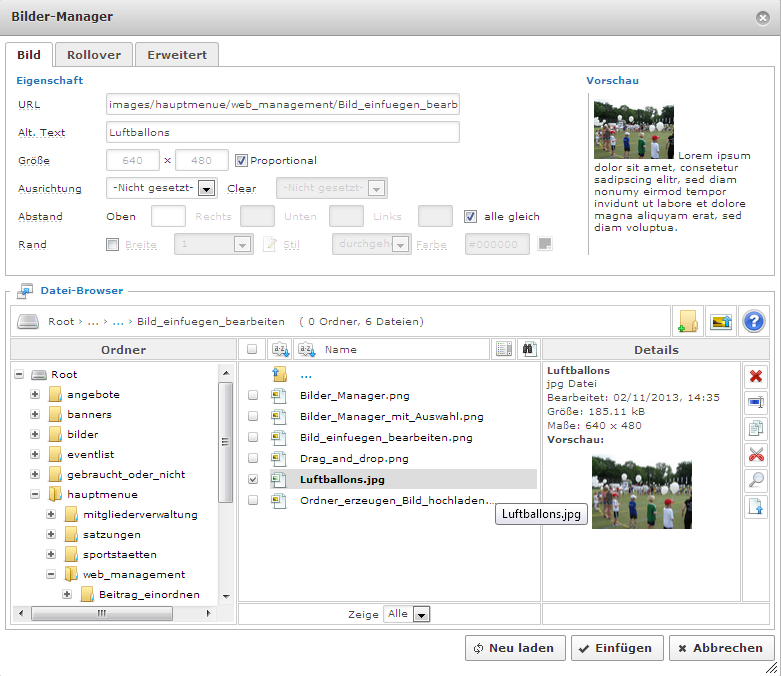Check the Ordner_erzeugen_Bild_hochladen checkbox
The height and width of the screenshot is (676, 781).
pos(253,500)
